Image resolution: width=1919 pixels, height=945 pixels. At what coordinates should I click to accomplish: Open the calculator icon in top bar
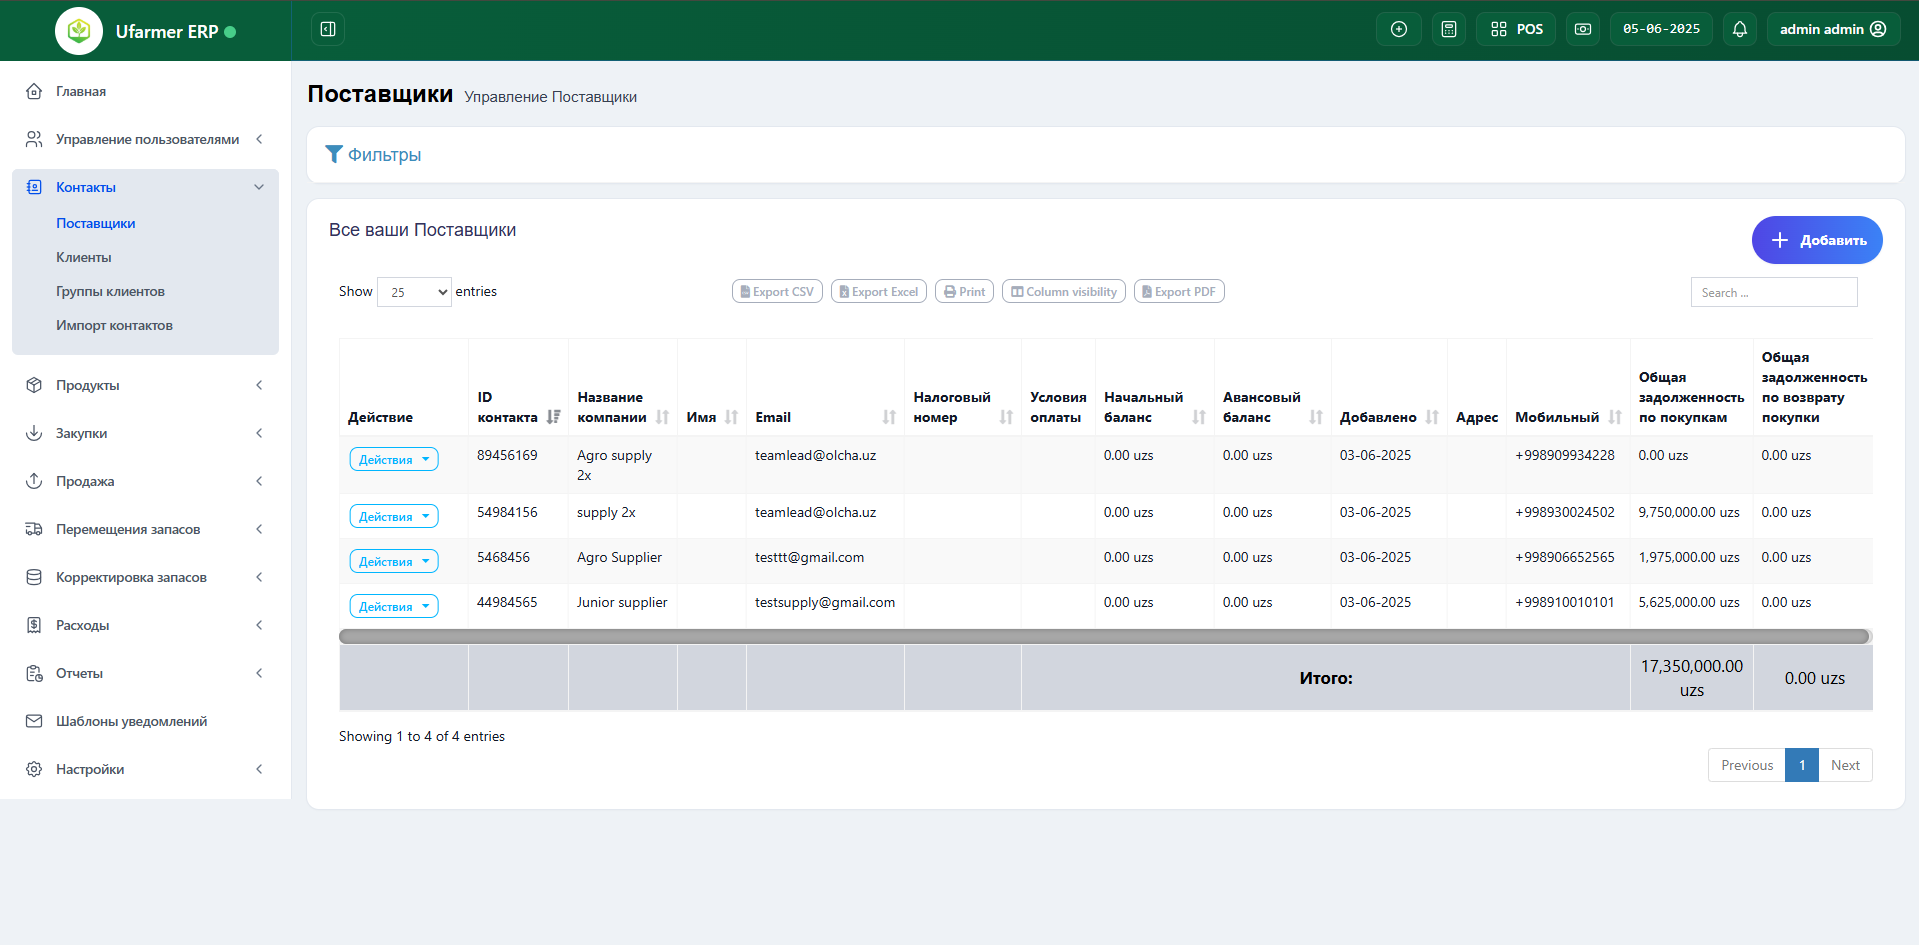[1449, 29]
